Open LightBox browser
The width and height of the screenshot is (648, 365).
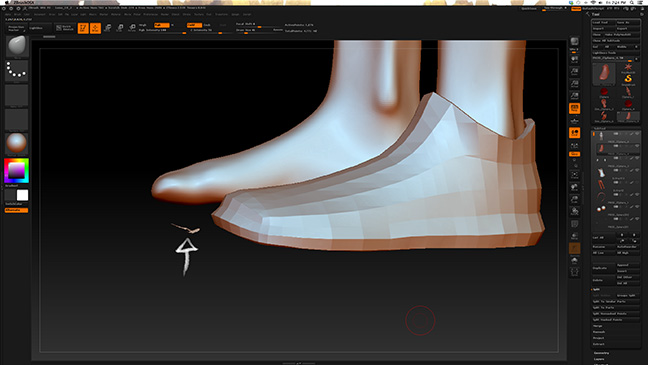pyautogui.click(x=40, y=28)
